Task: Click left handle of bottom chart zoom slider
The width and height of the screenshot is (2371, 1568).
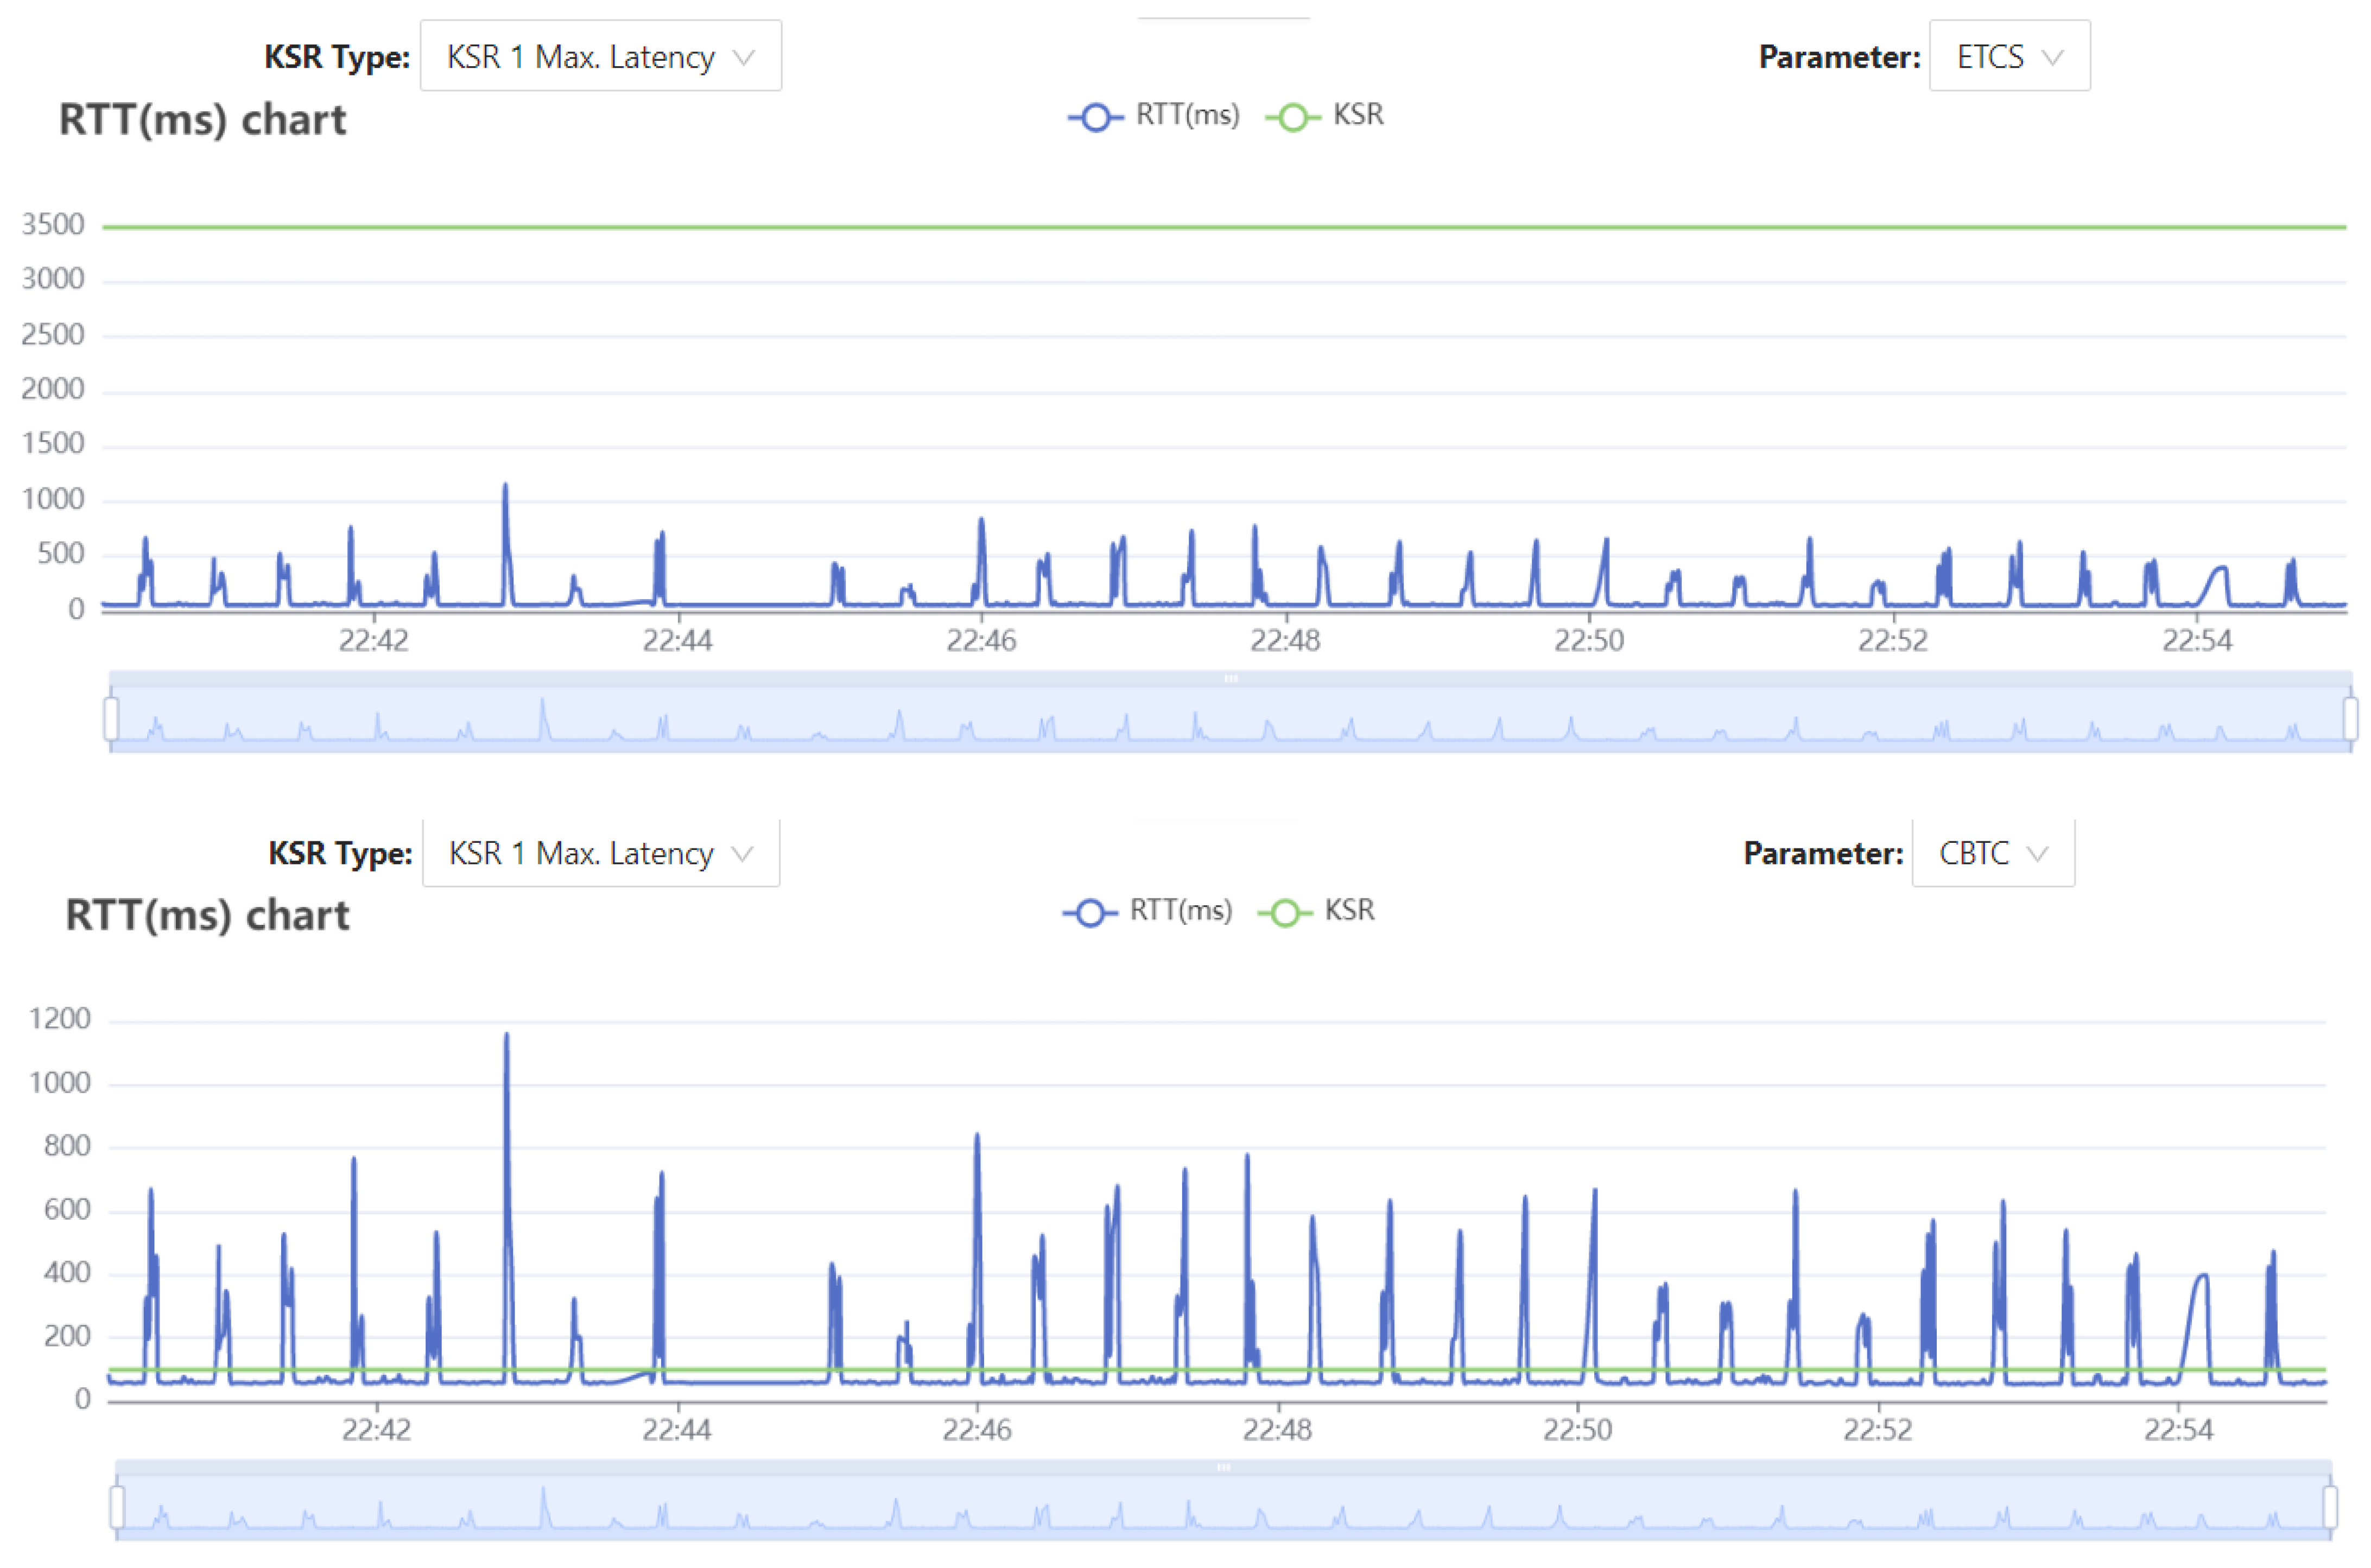Action: 117,1507
